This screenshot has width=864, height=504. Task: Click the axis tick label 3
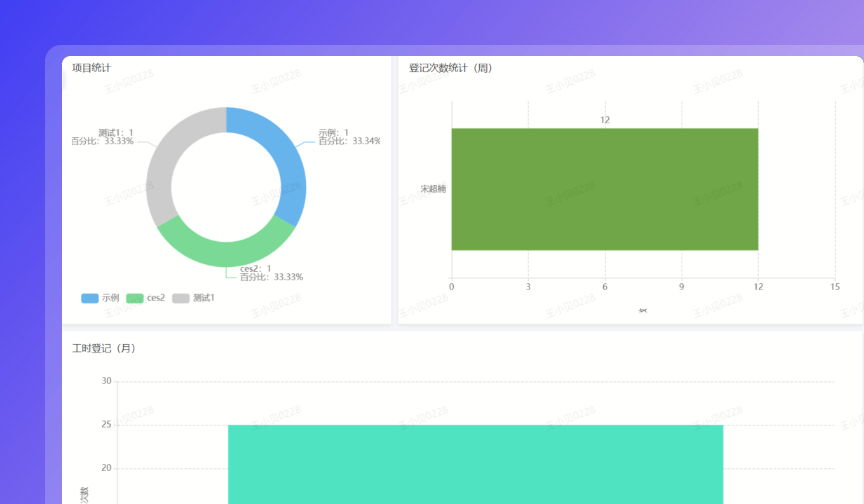[x=528, y=286]
